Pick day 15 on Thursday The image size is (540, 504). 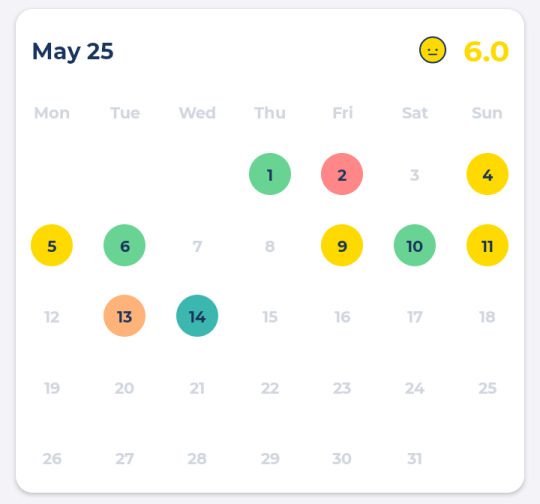point(270,317)
